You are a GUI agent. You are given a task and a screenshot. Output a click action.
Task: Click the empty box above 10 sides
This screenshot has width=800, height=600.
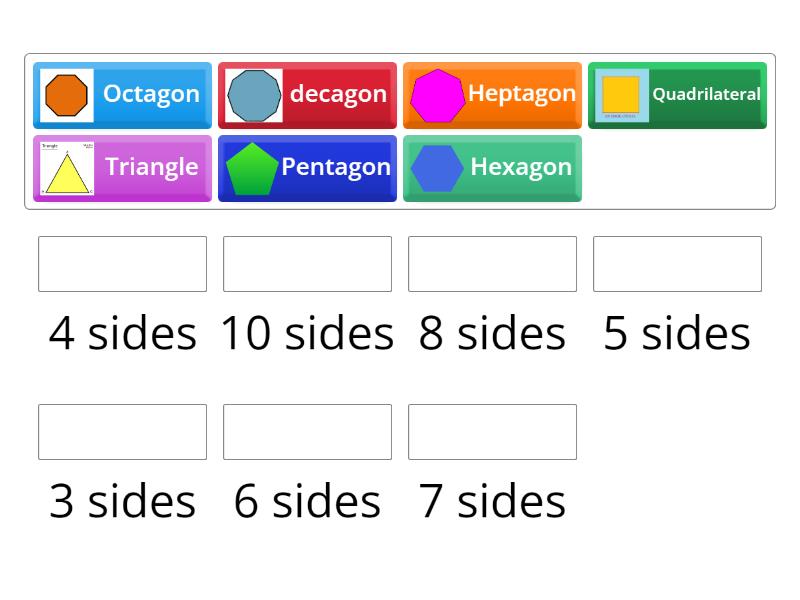tap(307, 264)
